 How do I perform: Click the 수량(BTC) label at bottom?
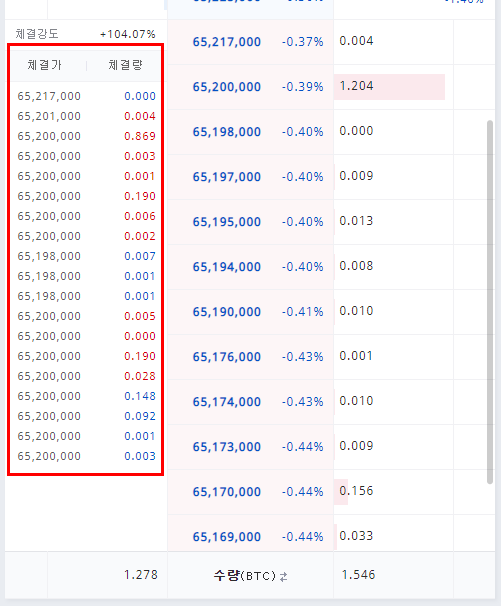[245, 576]
